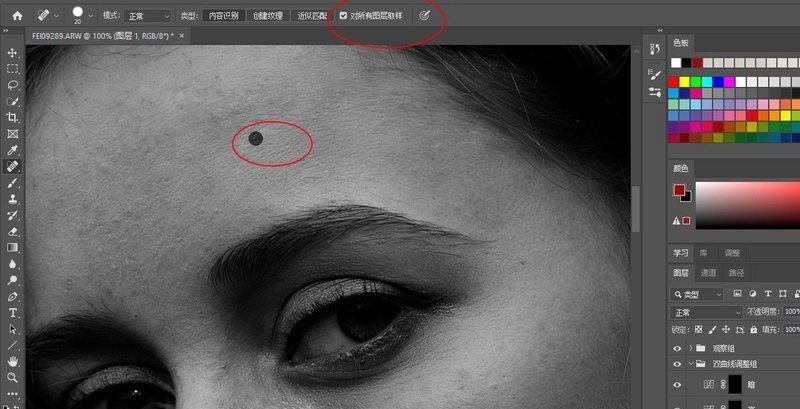Image resolution: width=800 pixels, height=409 pixels.
Task: Select the Line tool
Action: [13, 345]
